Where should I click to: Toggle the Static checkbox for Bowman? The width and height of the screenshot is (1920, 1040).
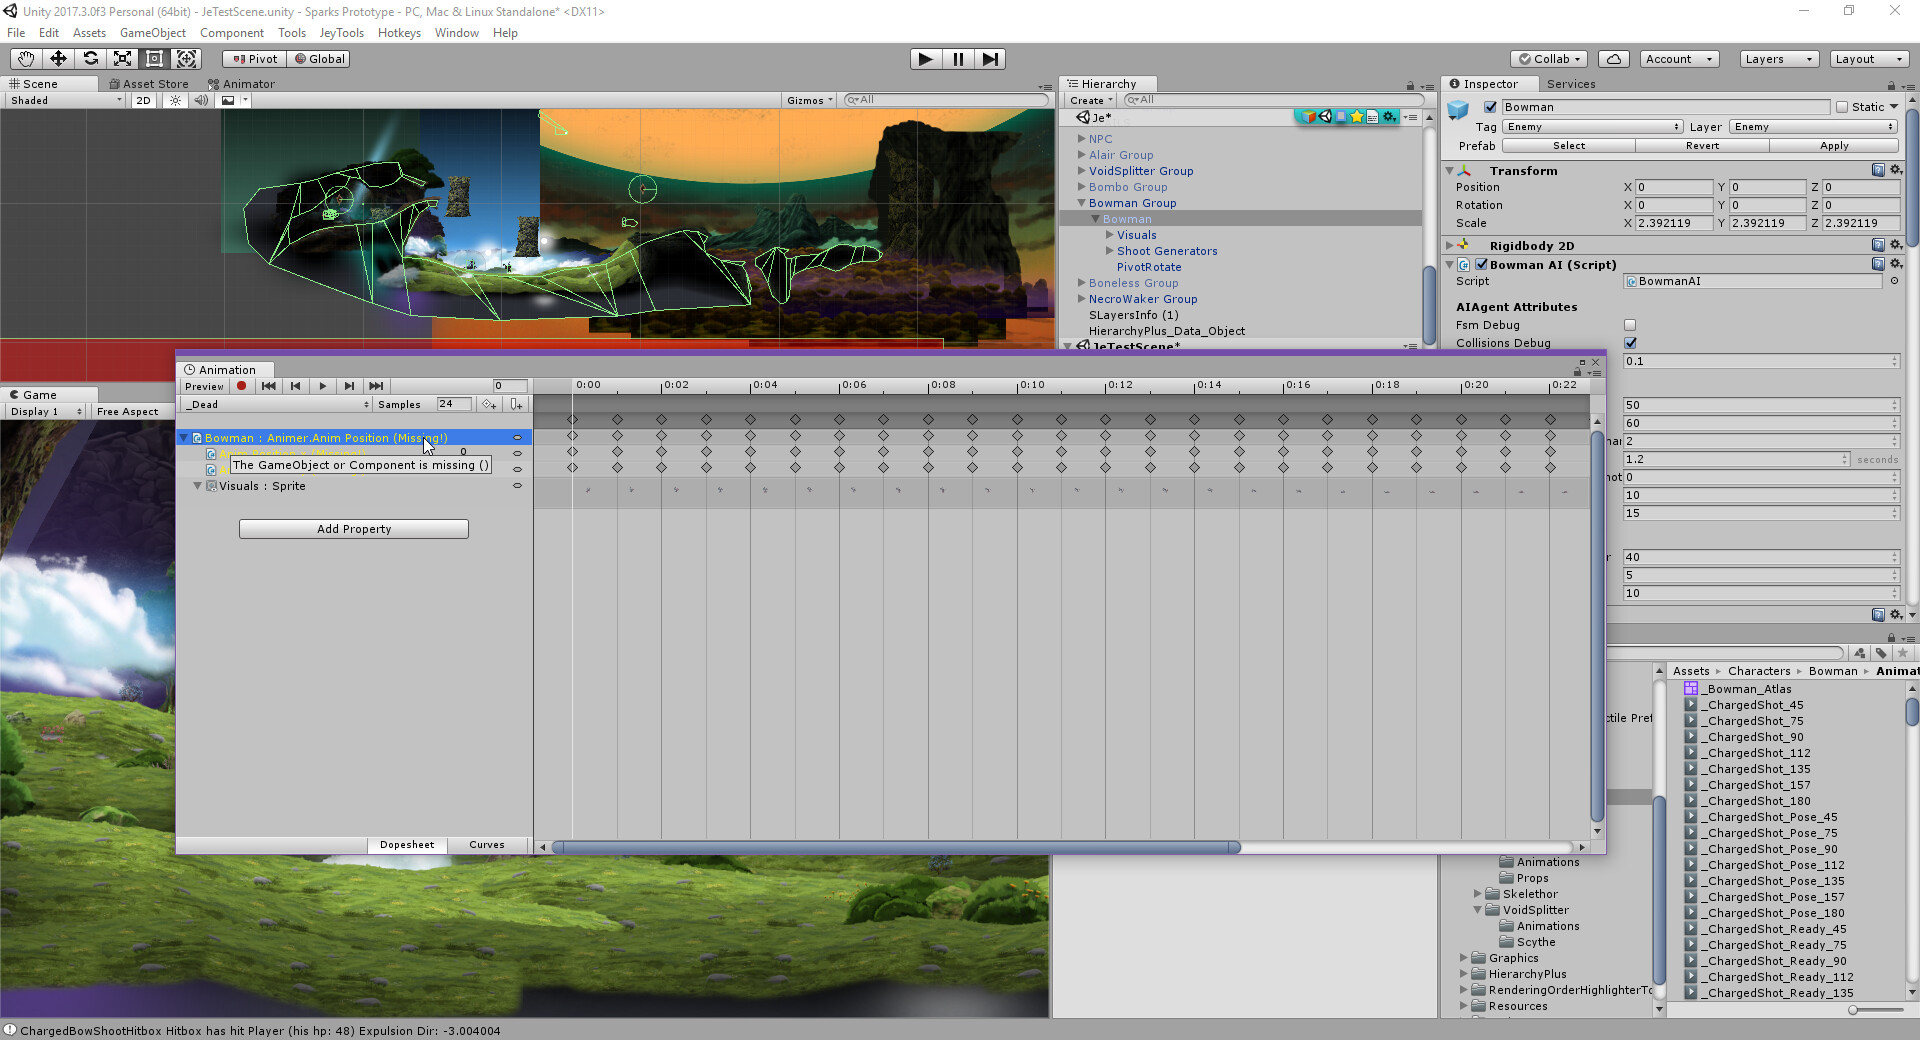pos(1841,107)
